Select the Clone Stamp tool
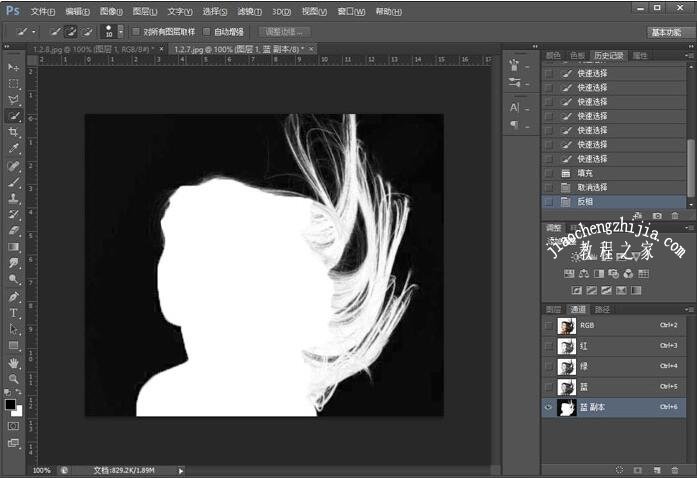The image size is (697, 478). coord(13,198)
